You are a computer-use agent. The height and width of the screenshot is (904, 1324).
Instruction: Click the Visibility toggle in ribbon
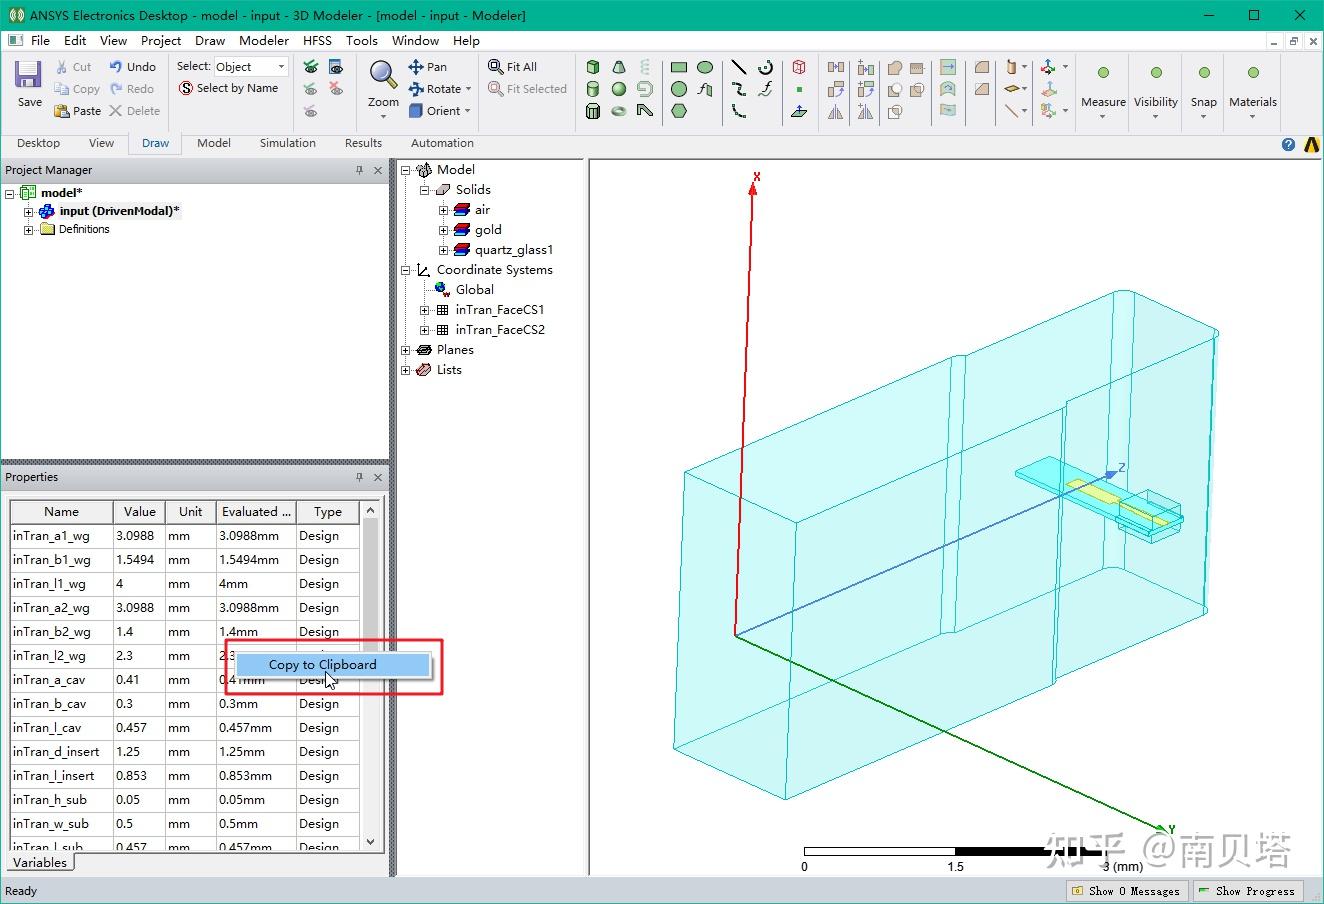coord(1156,73)
